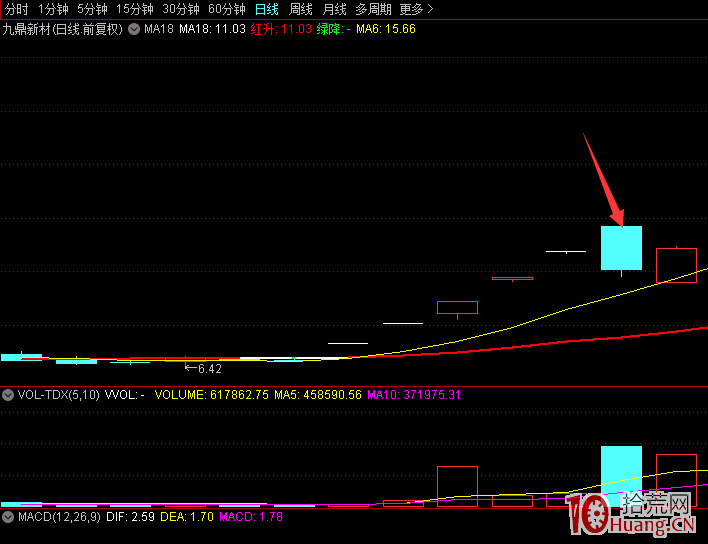Switch to the 月线 monthly chart tab
This screenshot has width=708, height=544.
[x=335, y=9]
